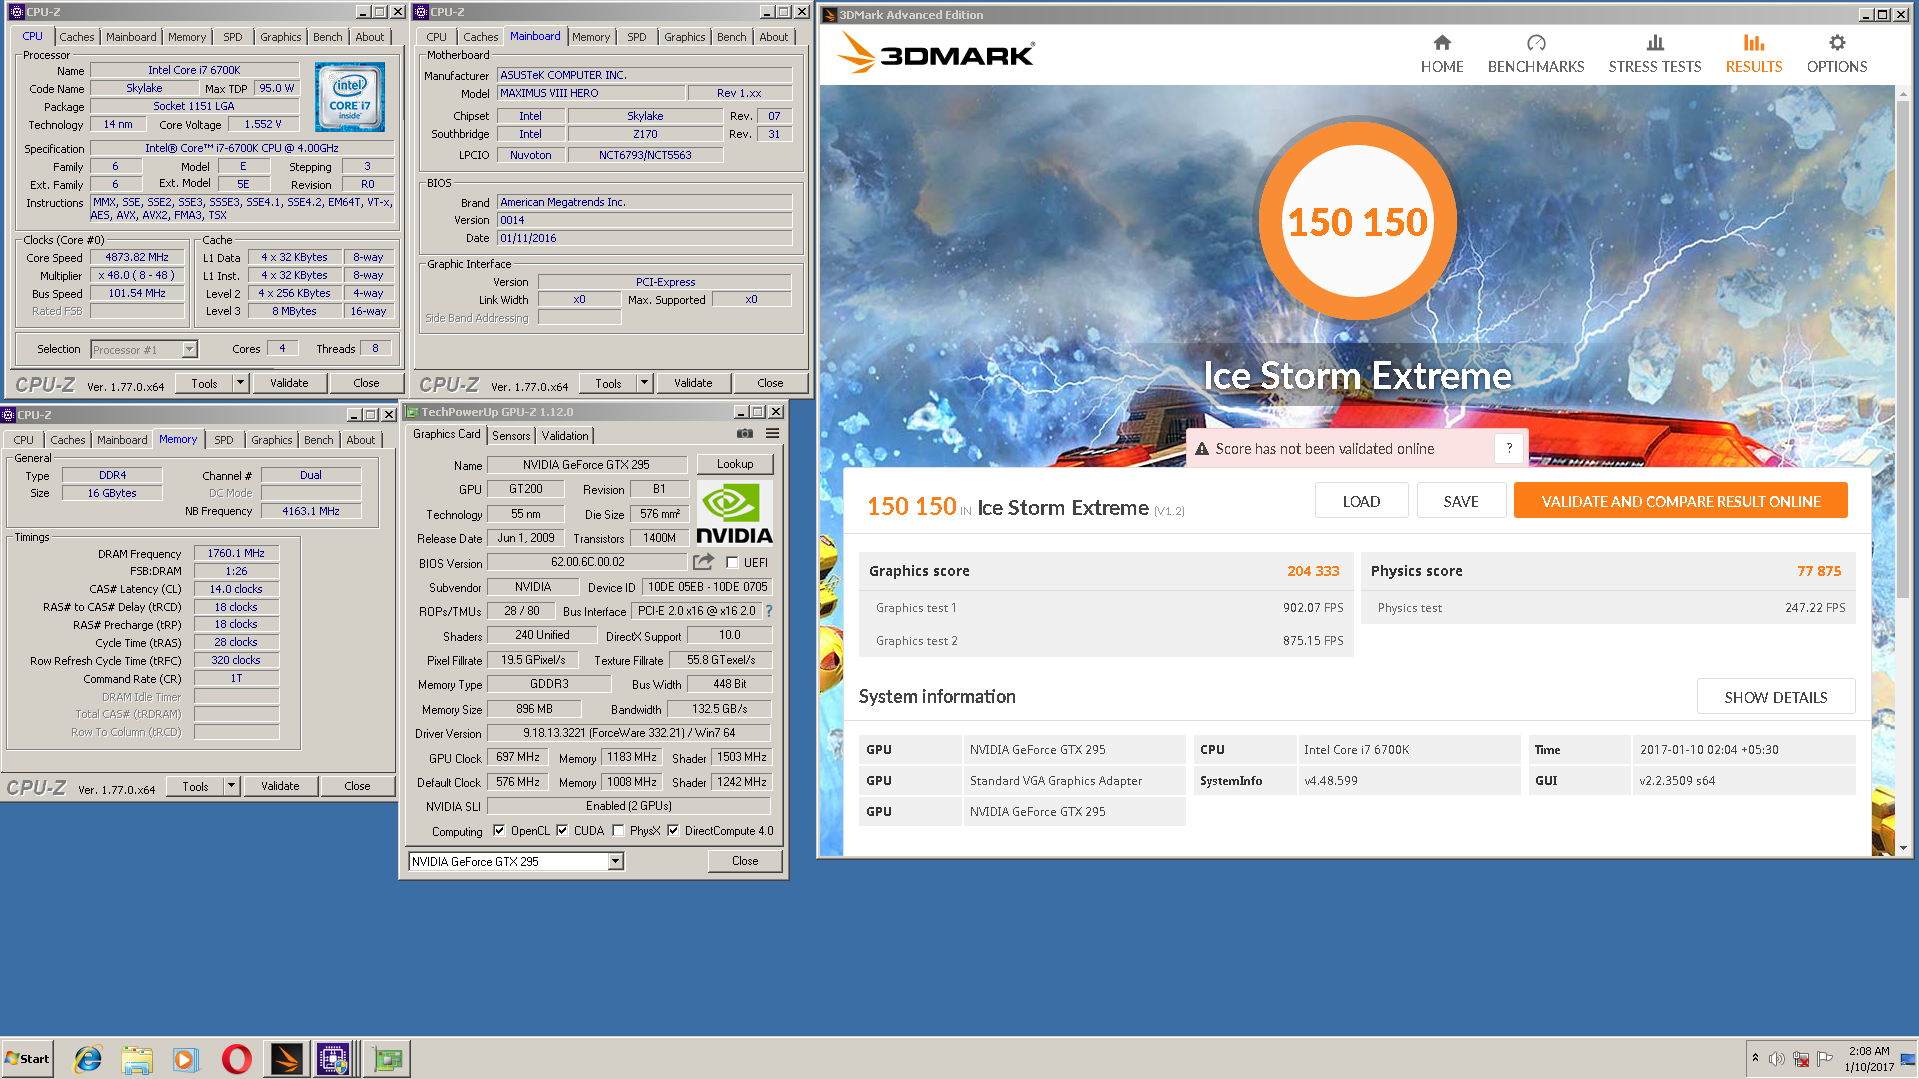This screenshot has width=1919, height=1079.
Task: Switch to GPU-Z taskbar icon
Action: coord(386,1059)
